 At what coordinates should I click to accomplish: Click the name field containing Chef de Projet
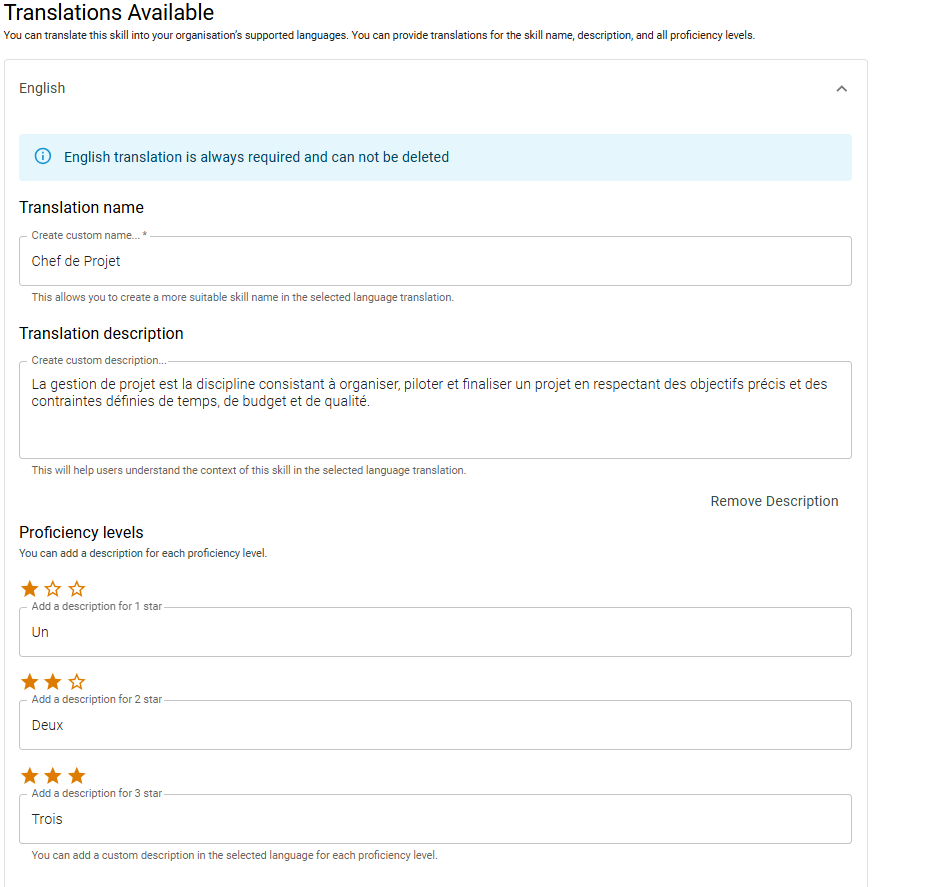[435, 262]
